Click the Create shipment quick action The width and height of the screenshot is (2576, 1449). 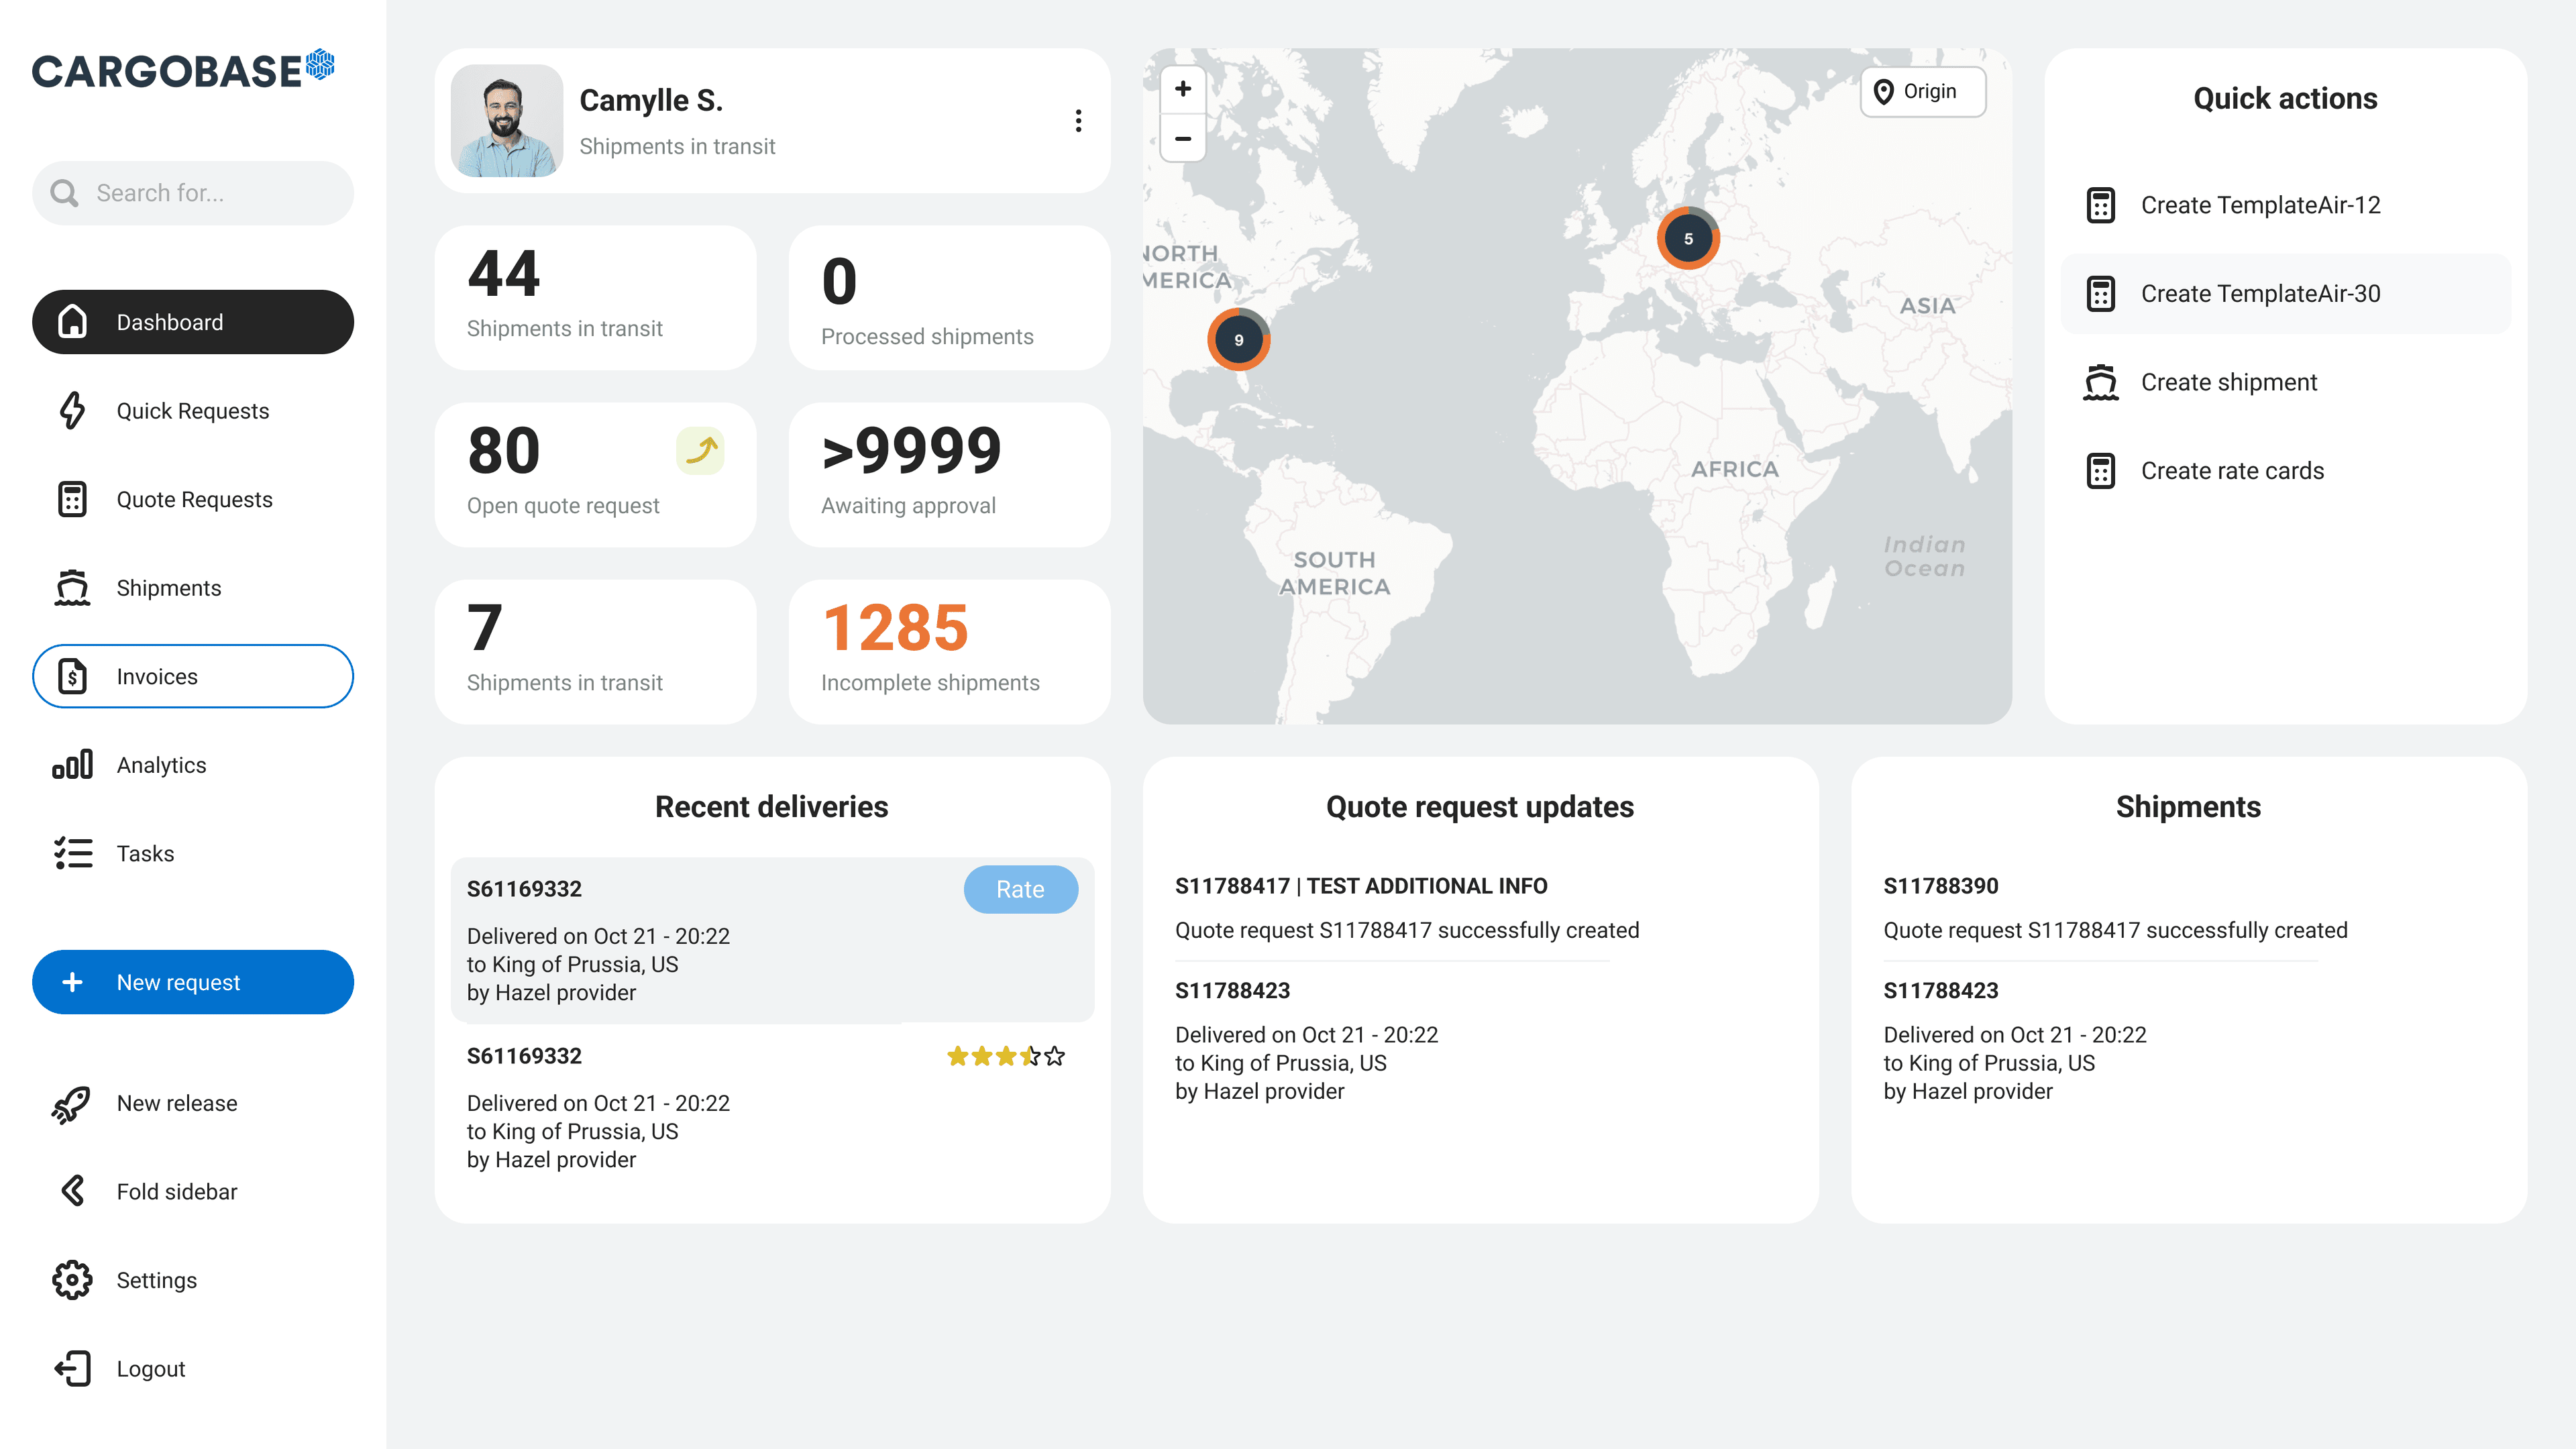pos(2228,381)
